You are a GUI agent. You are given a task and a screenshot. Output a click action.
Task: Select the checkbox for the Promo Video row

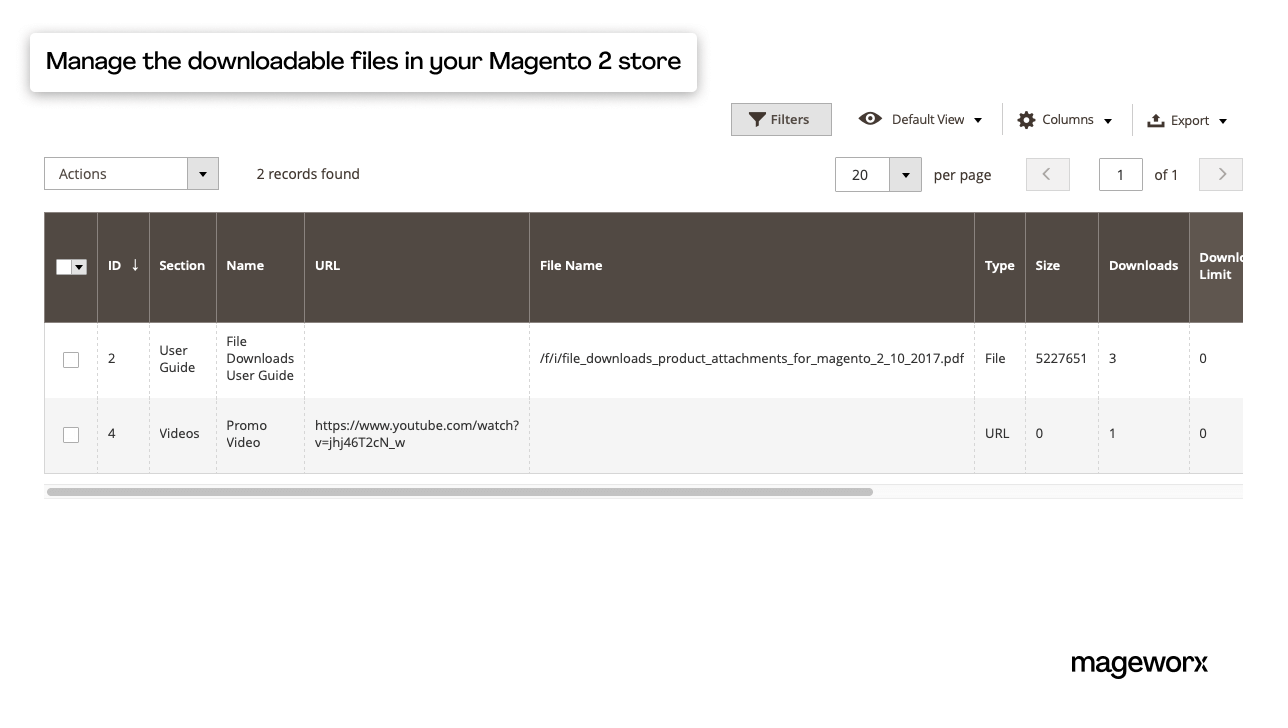coord(70,434)
